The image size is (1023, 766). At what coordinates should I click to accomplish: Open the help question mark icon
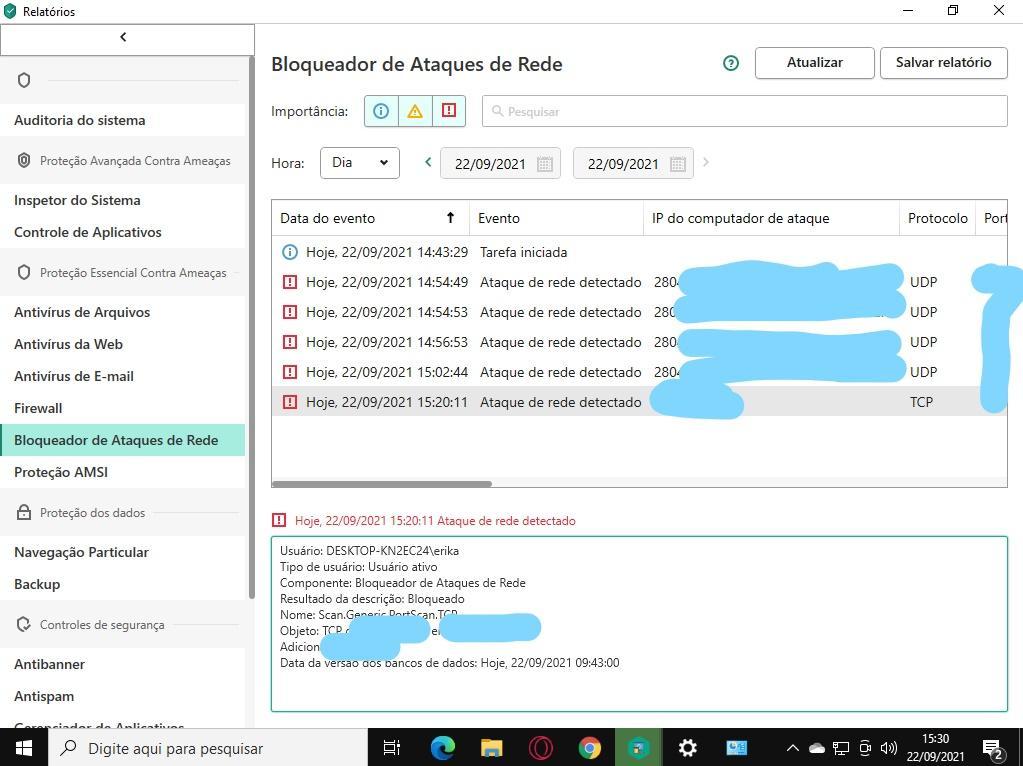[x=731, y=63]
